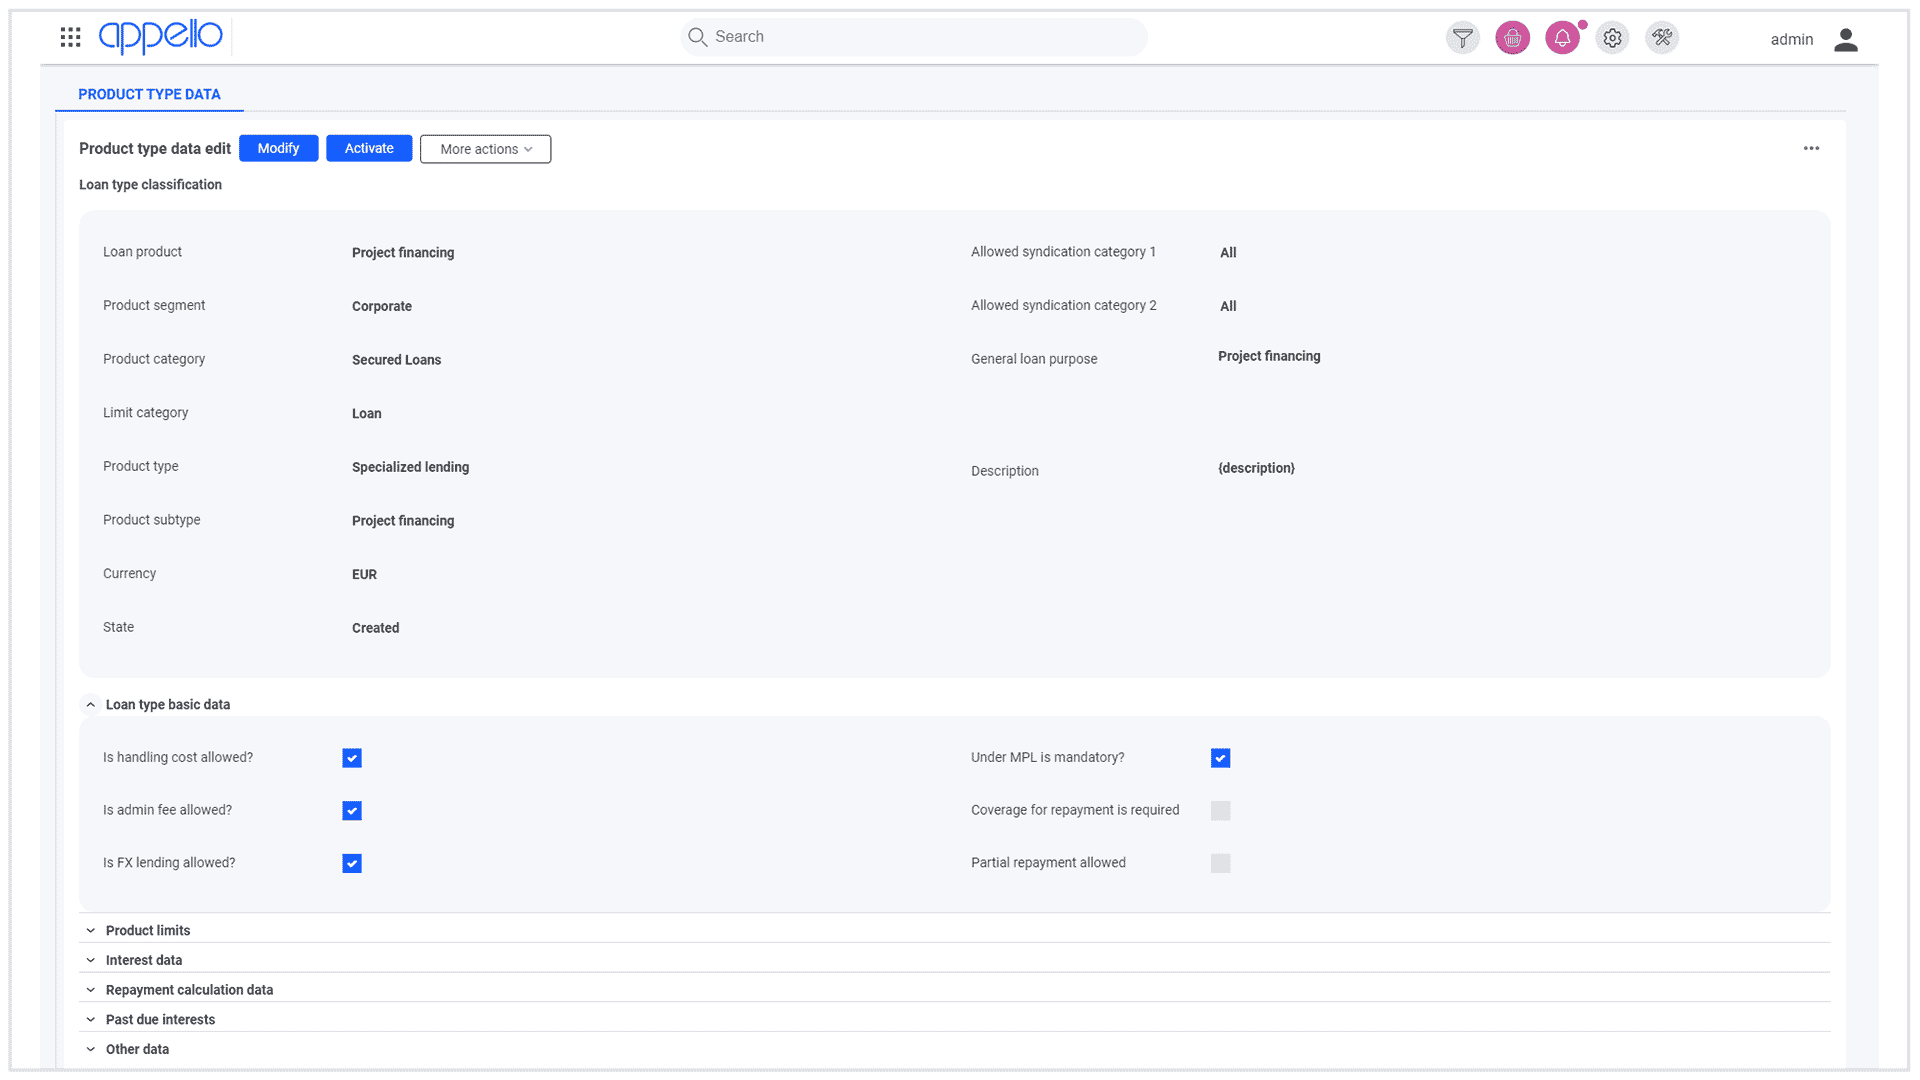Collapse the Loan type basic data section
1920x1080 pixels.
(88, 703)
